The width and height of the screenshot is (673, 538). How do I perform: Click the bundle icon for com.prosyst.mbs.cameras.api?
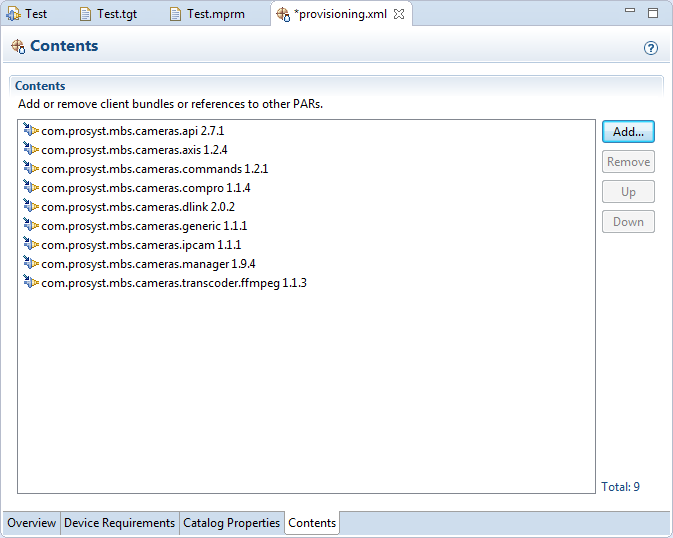30,131
